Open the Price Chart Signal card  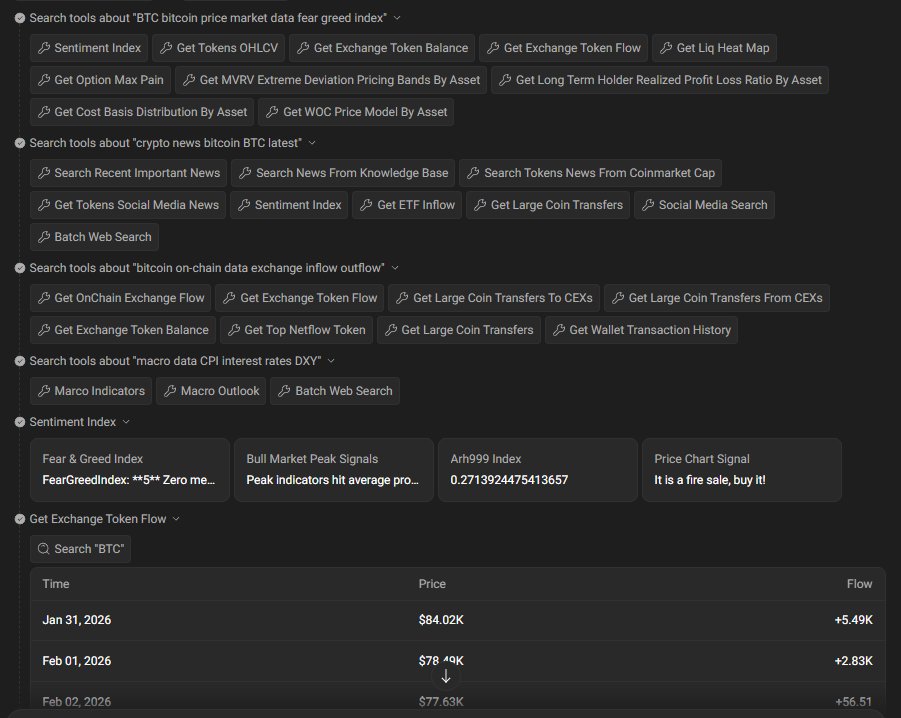pos(742,470)
